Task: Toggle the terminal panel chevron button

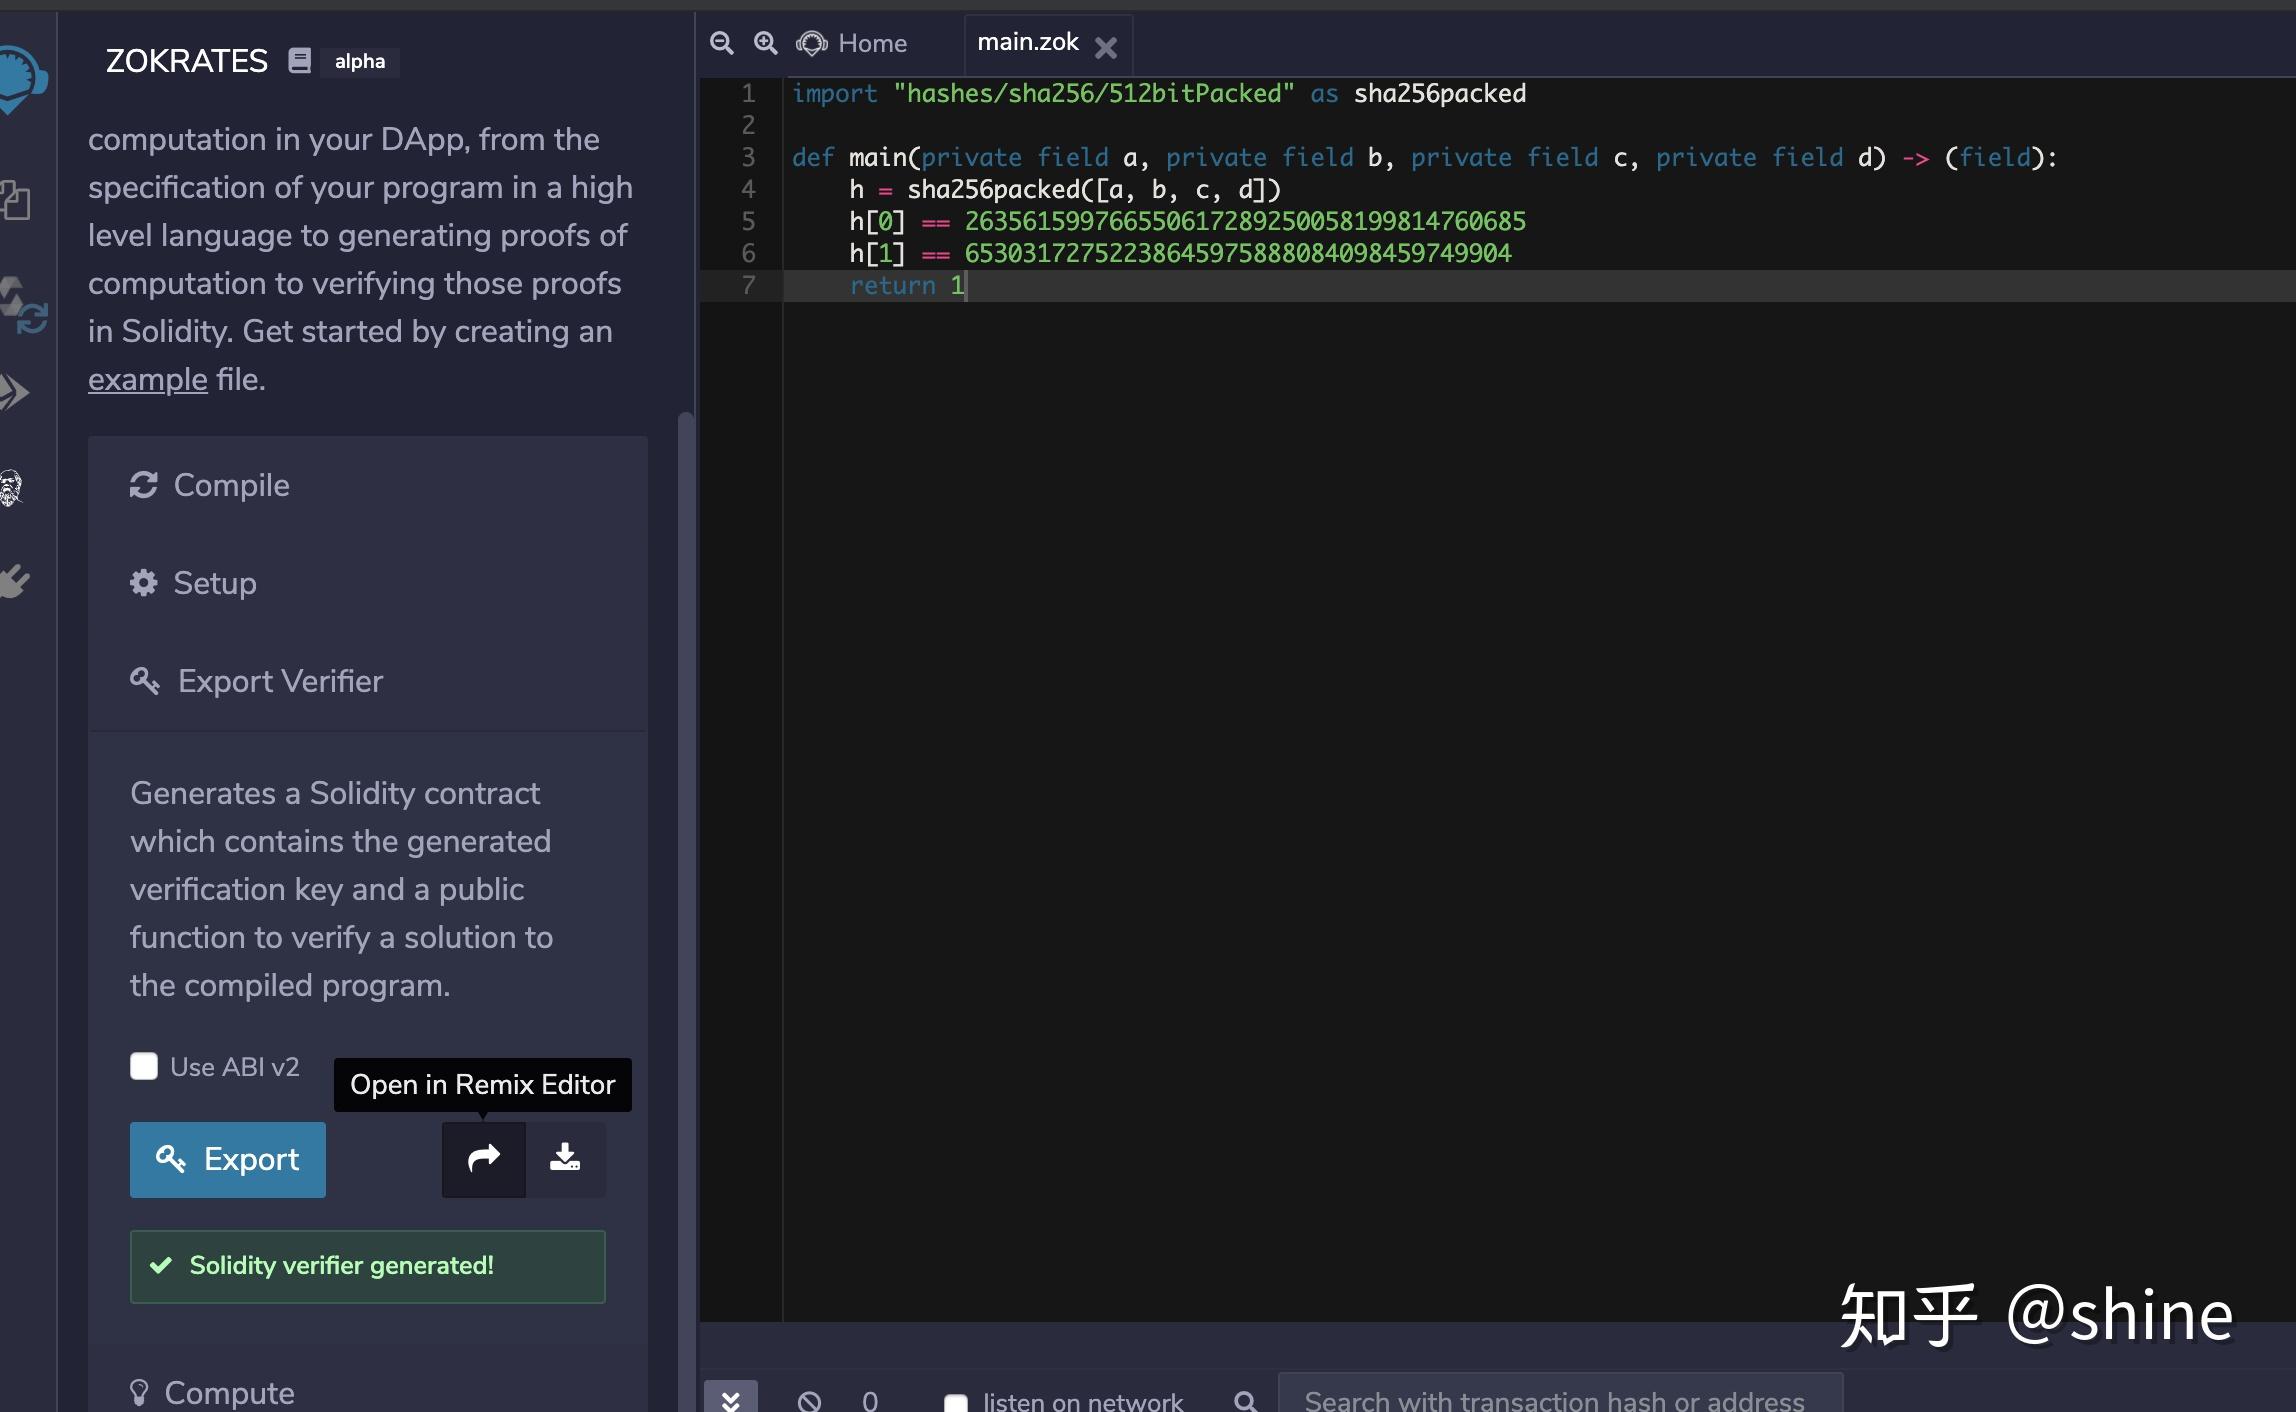Action: tap(731, 1398)
